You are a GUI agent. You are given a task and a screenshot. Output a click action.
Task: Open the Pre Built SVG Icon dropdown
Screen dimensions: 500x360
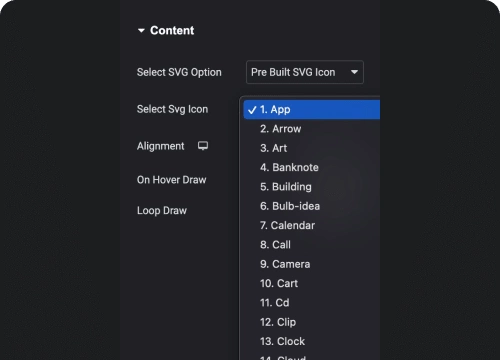tap(305, 72)
